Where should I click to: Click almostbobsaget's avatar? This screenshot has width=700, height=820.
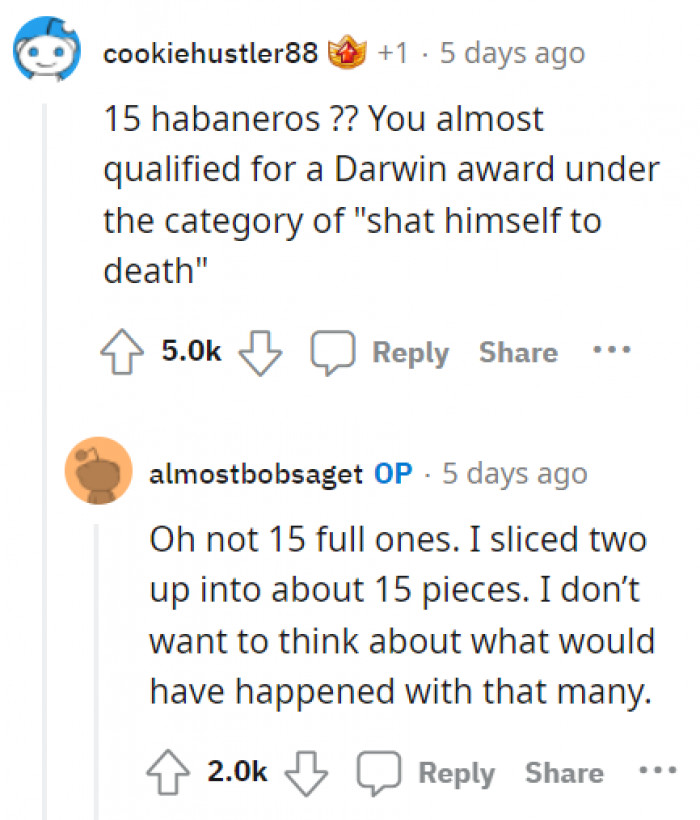98,473
